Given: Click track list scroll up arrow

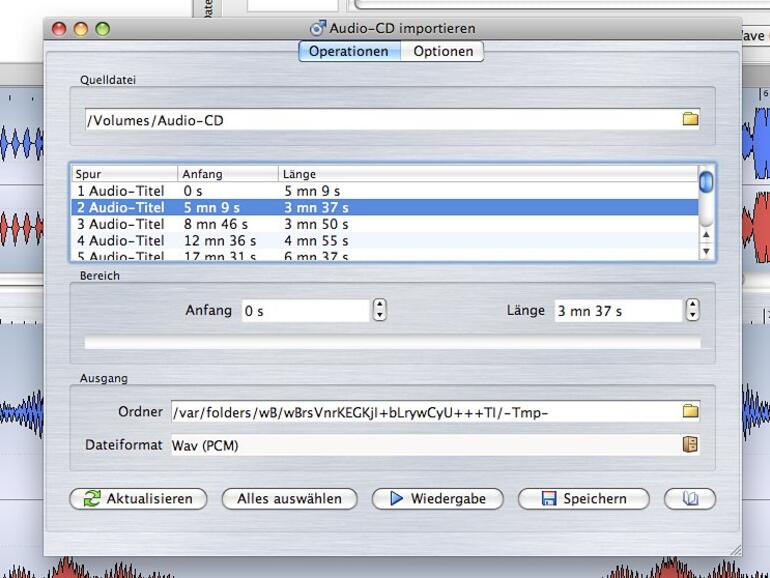Looking at the screenshot, I should click(x=706, y=235).
